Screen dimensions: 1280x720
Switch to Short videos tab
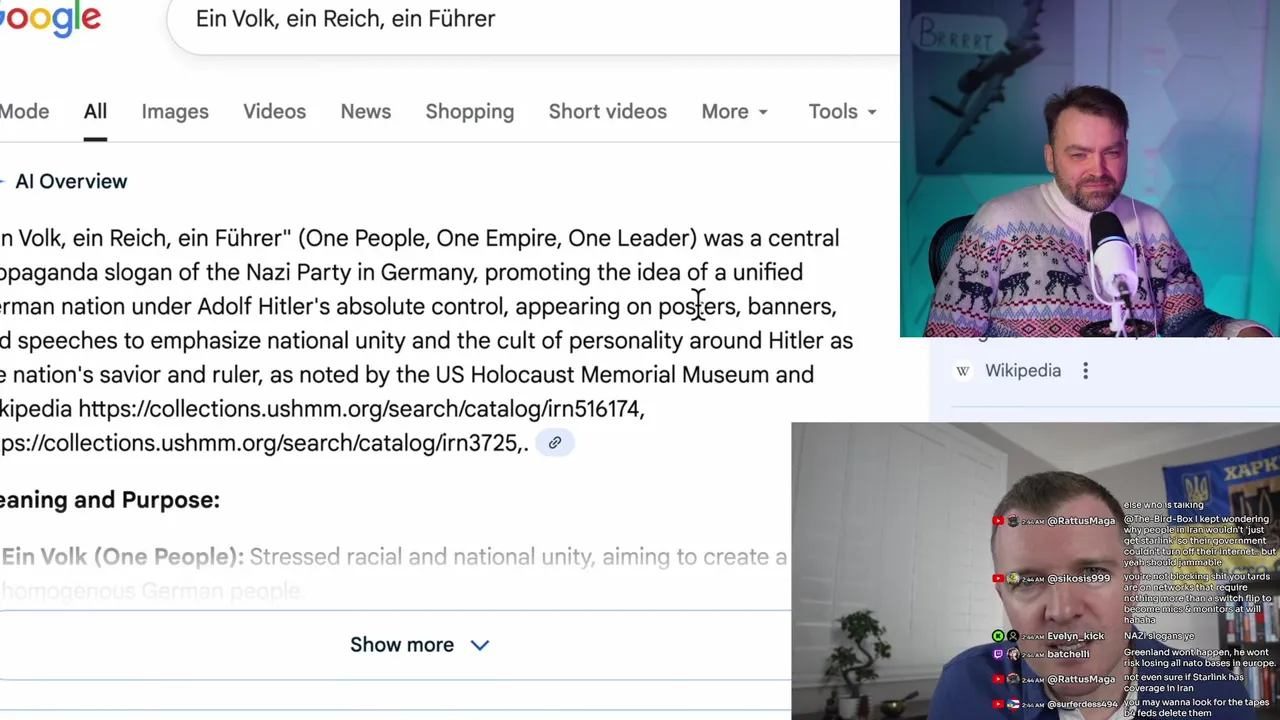point(607,112)
